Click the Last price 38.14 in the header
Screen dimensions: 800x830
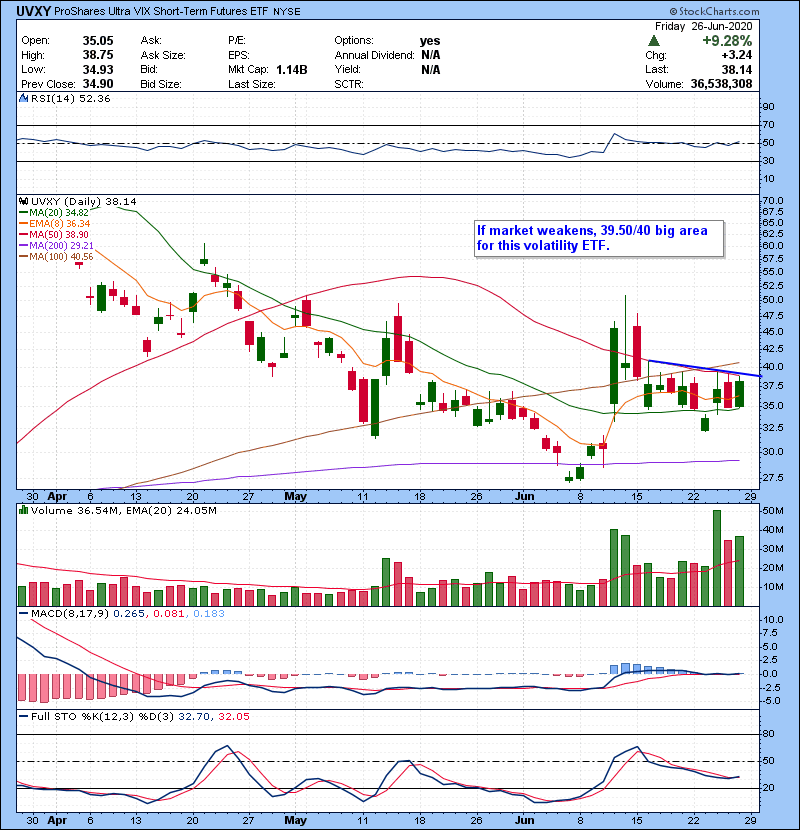(x=737, y=69)
